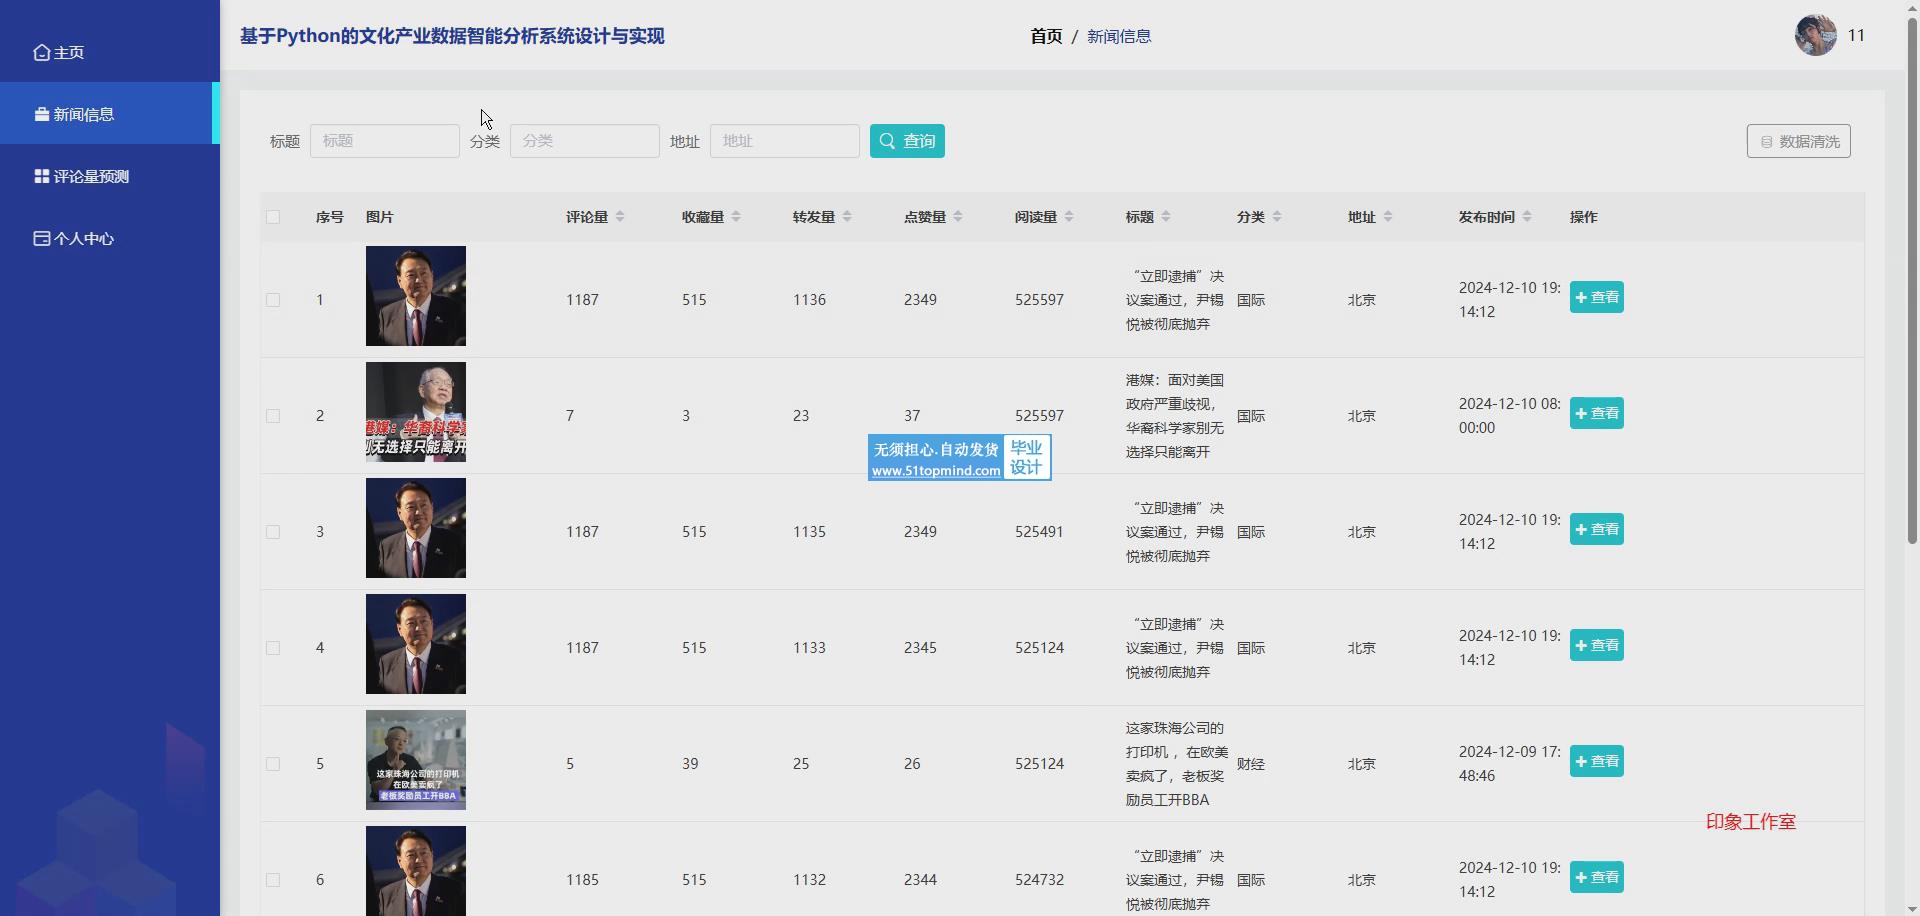Open the user avatar in the top right
Viewport: 1920px width, 916px height.
[1815, 36]
